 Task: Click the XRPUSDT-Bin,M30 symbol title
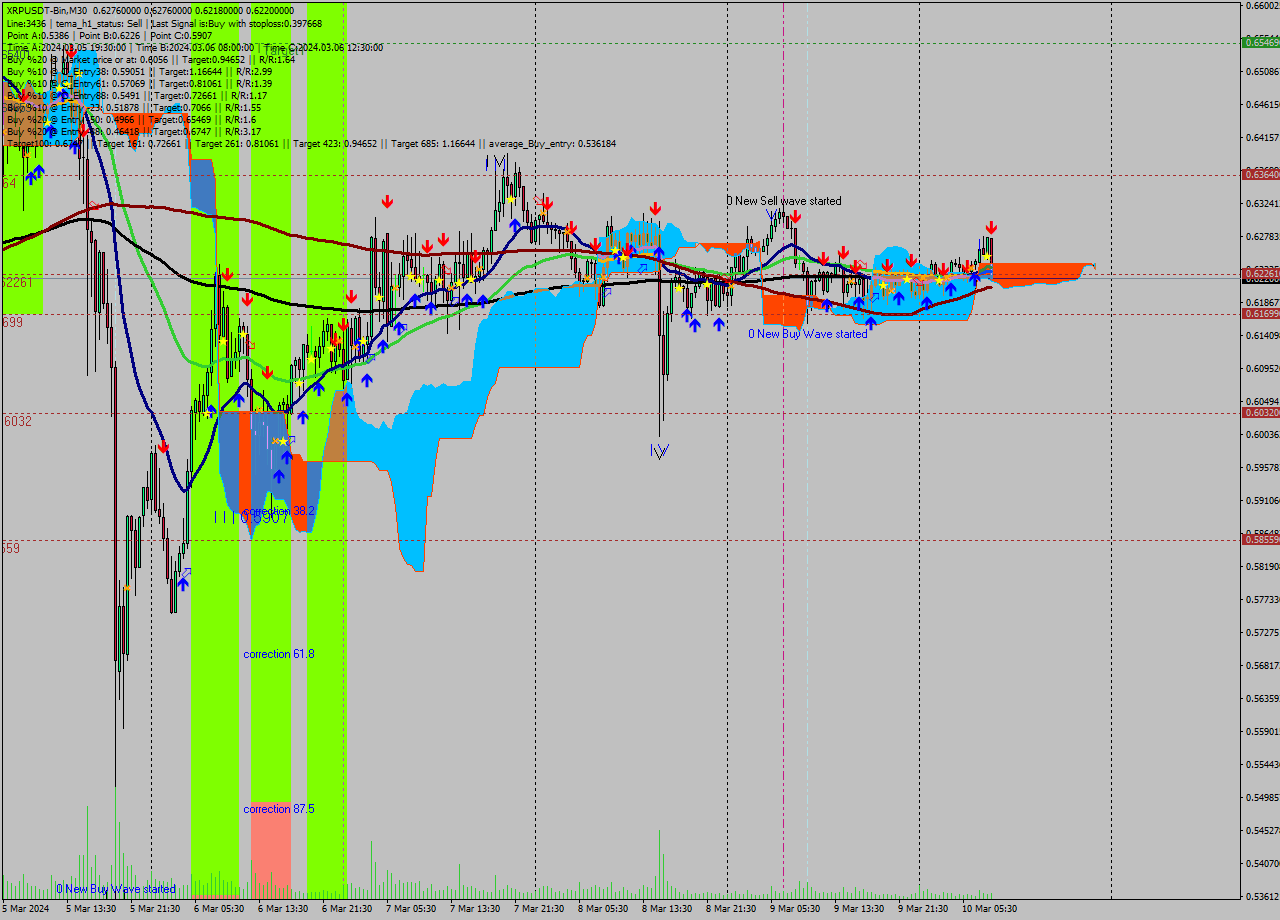pos(46,10)
